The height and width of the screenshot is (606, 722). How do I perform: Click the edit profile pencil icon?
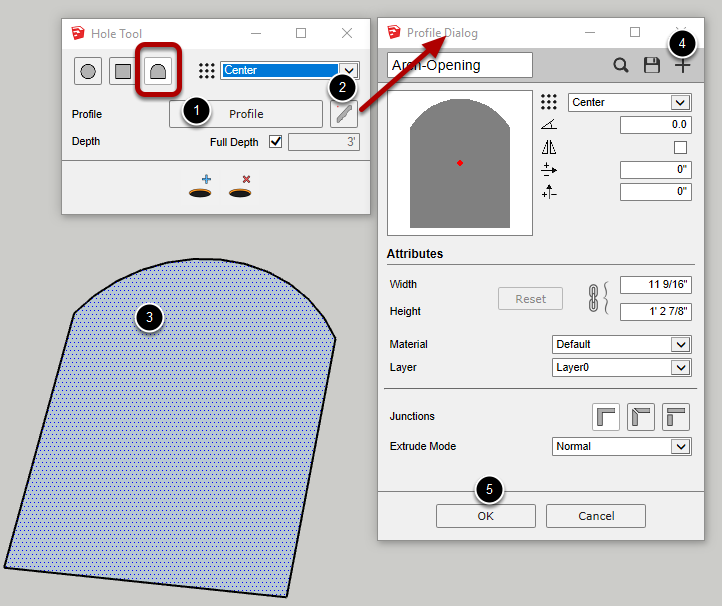pyautogui.click(x=343, y=114)
